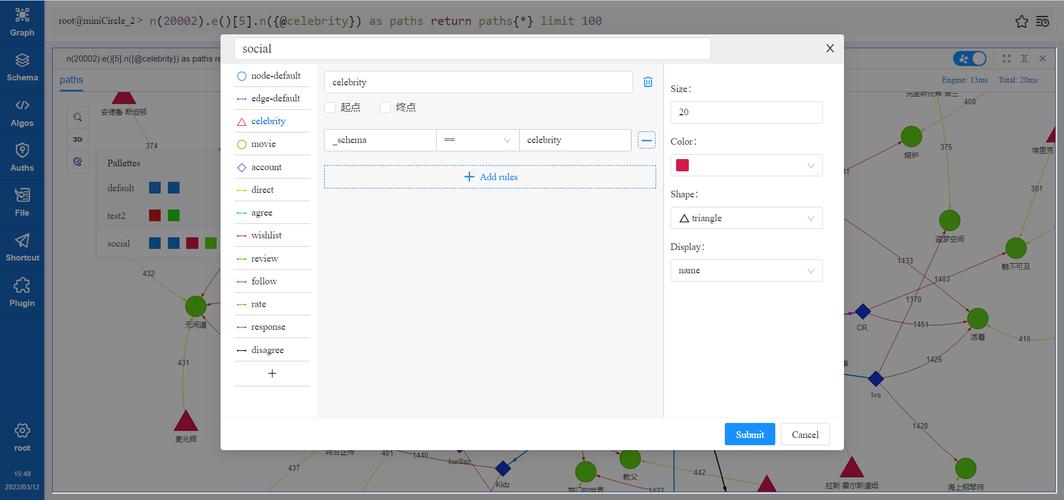Open the Schema section in sidebar

coord(22,67)
